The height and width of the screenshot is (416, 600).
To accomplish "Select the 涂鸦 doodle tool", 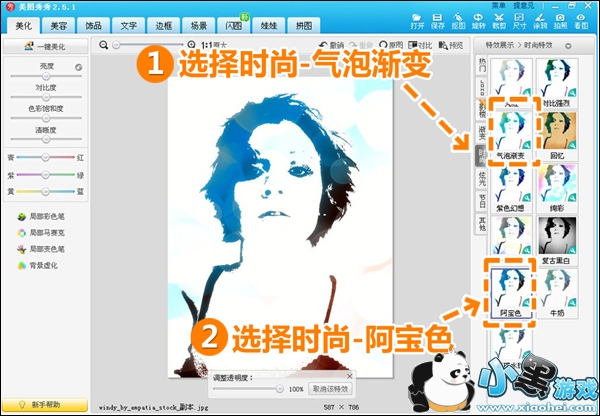I will [540, 21].
